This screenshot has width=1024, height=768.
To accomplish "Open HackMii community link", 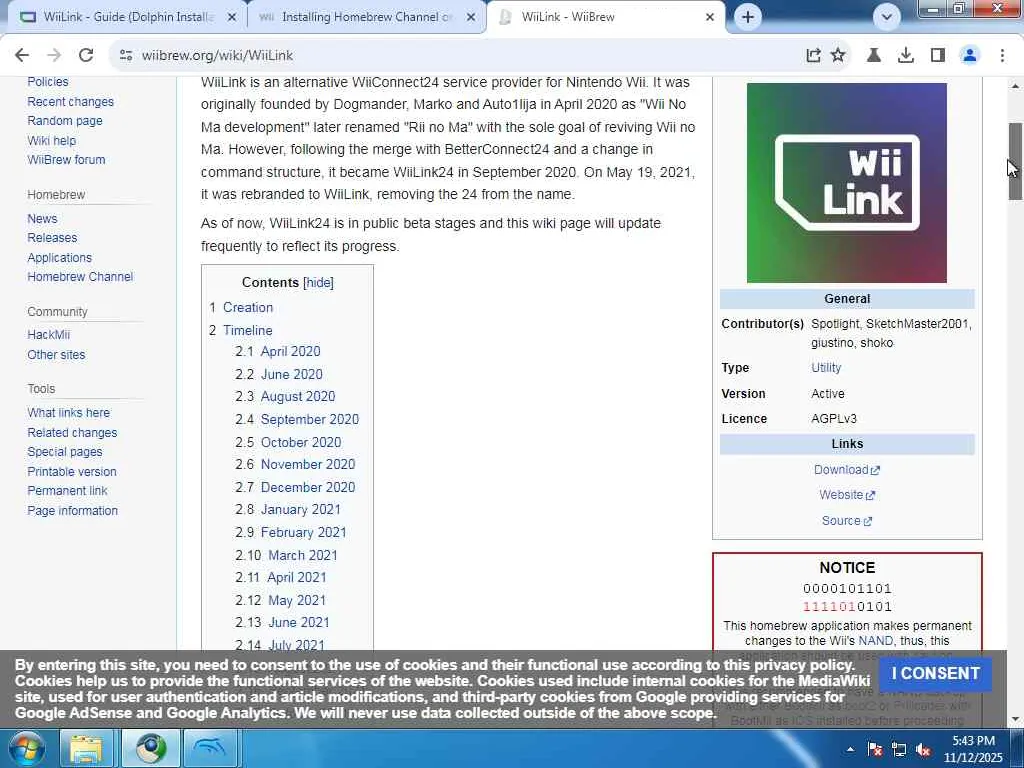I will 48,335.
